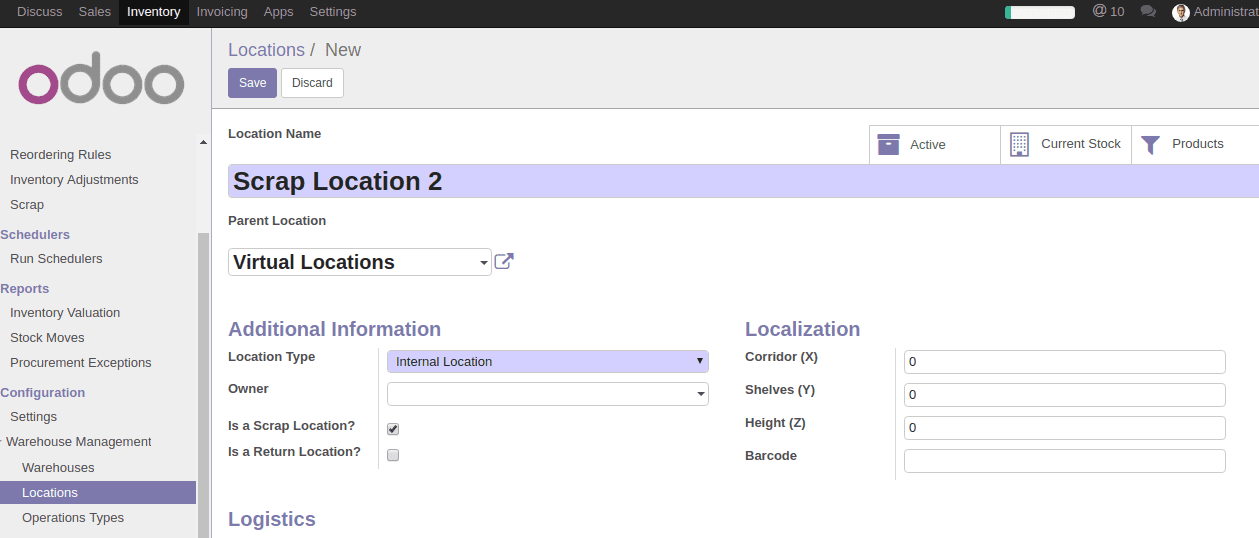1259x538 pixels.
Task: Click the Products funnel filter icon
Action: [x=1151, y=145]
